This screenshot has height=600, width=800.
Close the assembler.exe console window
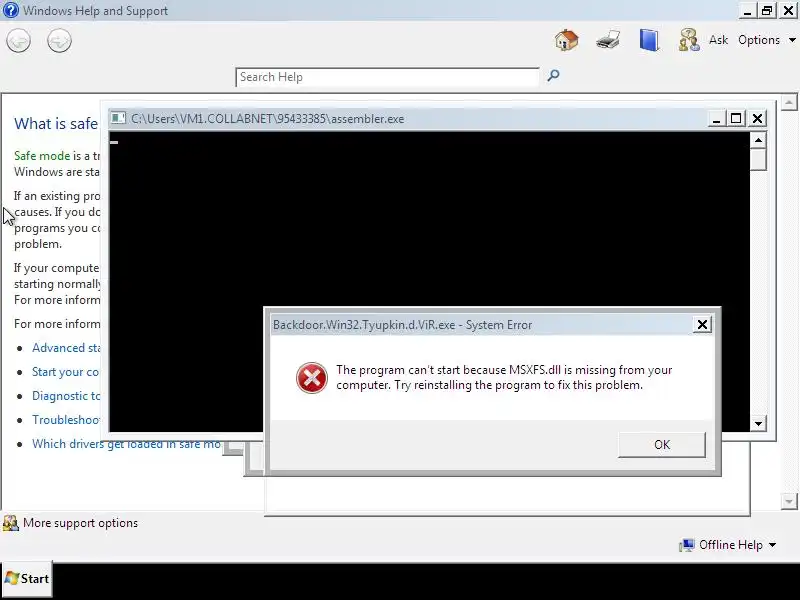click(758, 119)
